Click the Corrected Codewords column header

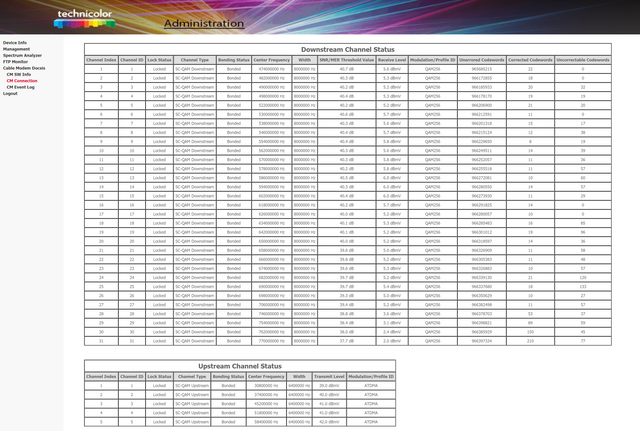click(529, 59)
